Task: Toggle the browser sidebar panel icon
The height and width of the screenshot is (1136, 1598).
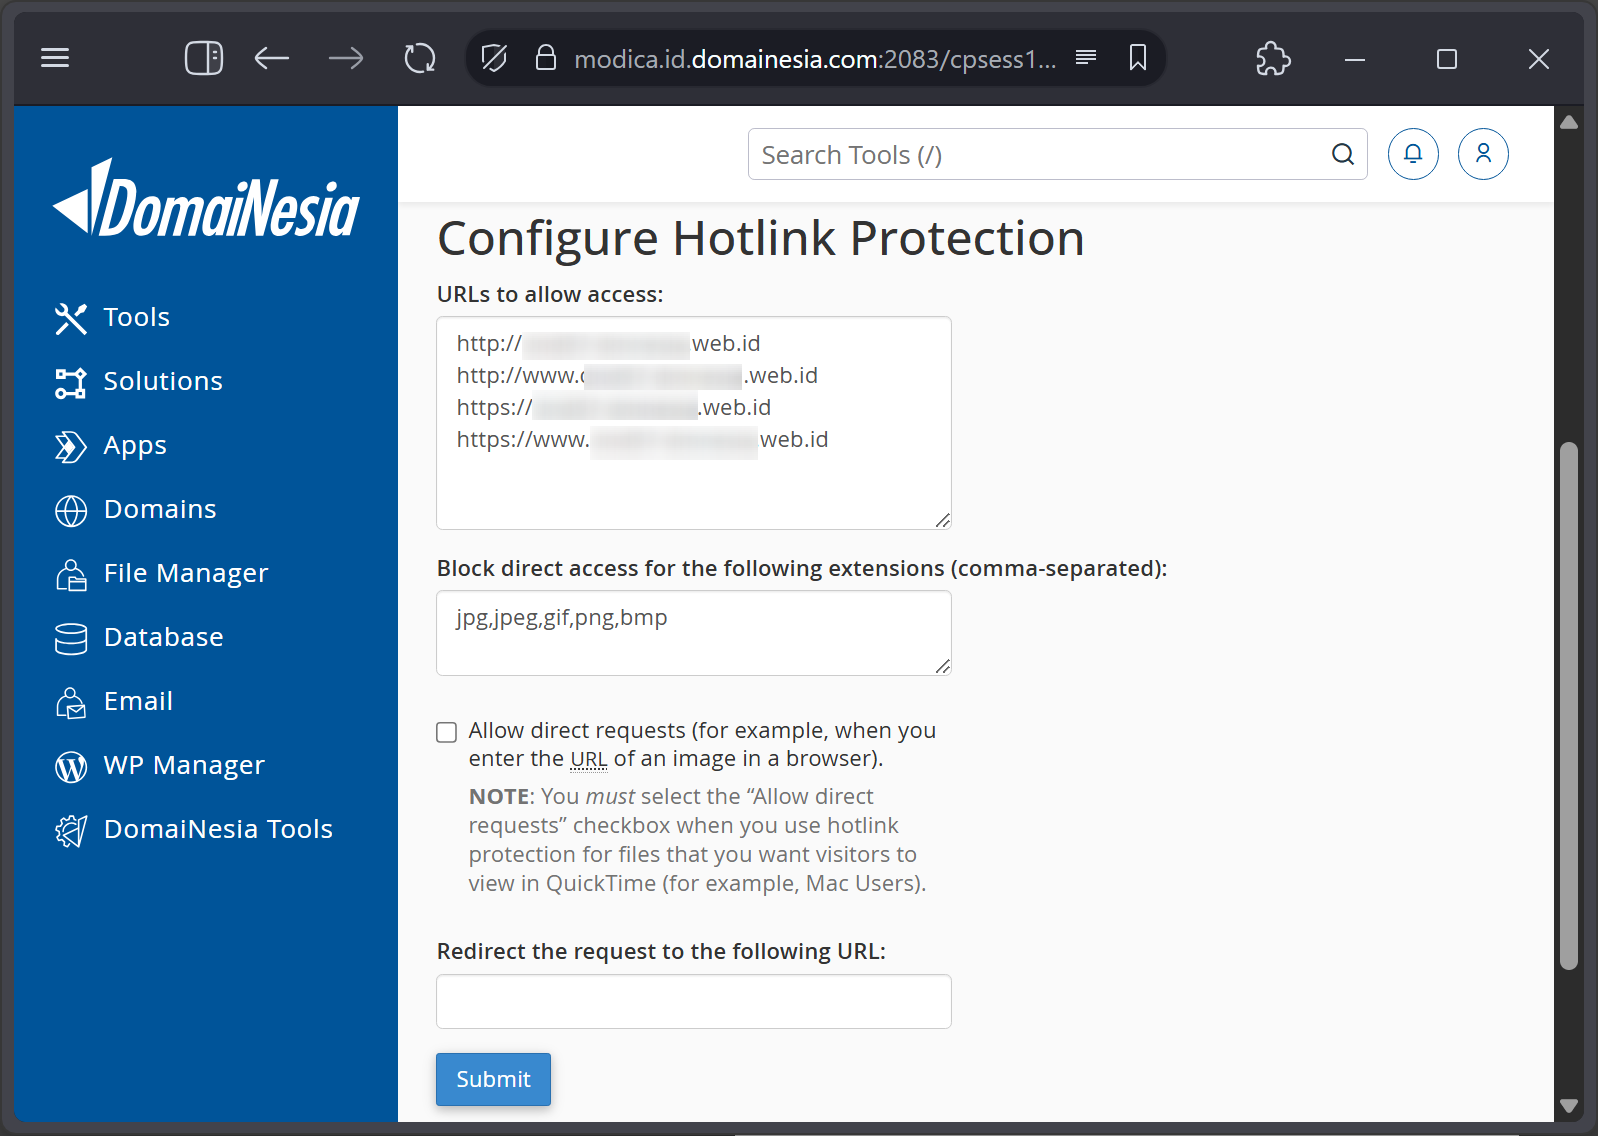Action: (x=204, y=58)
